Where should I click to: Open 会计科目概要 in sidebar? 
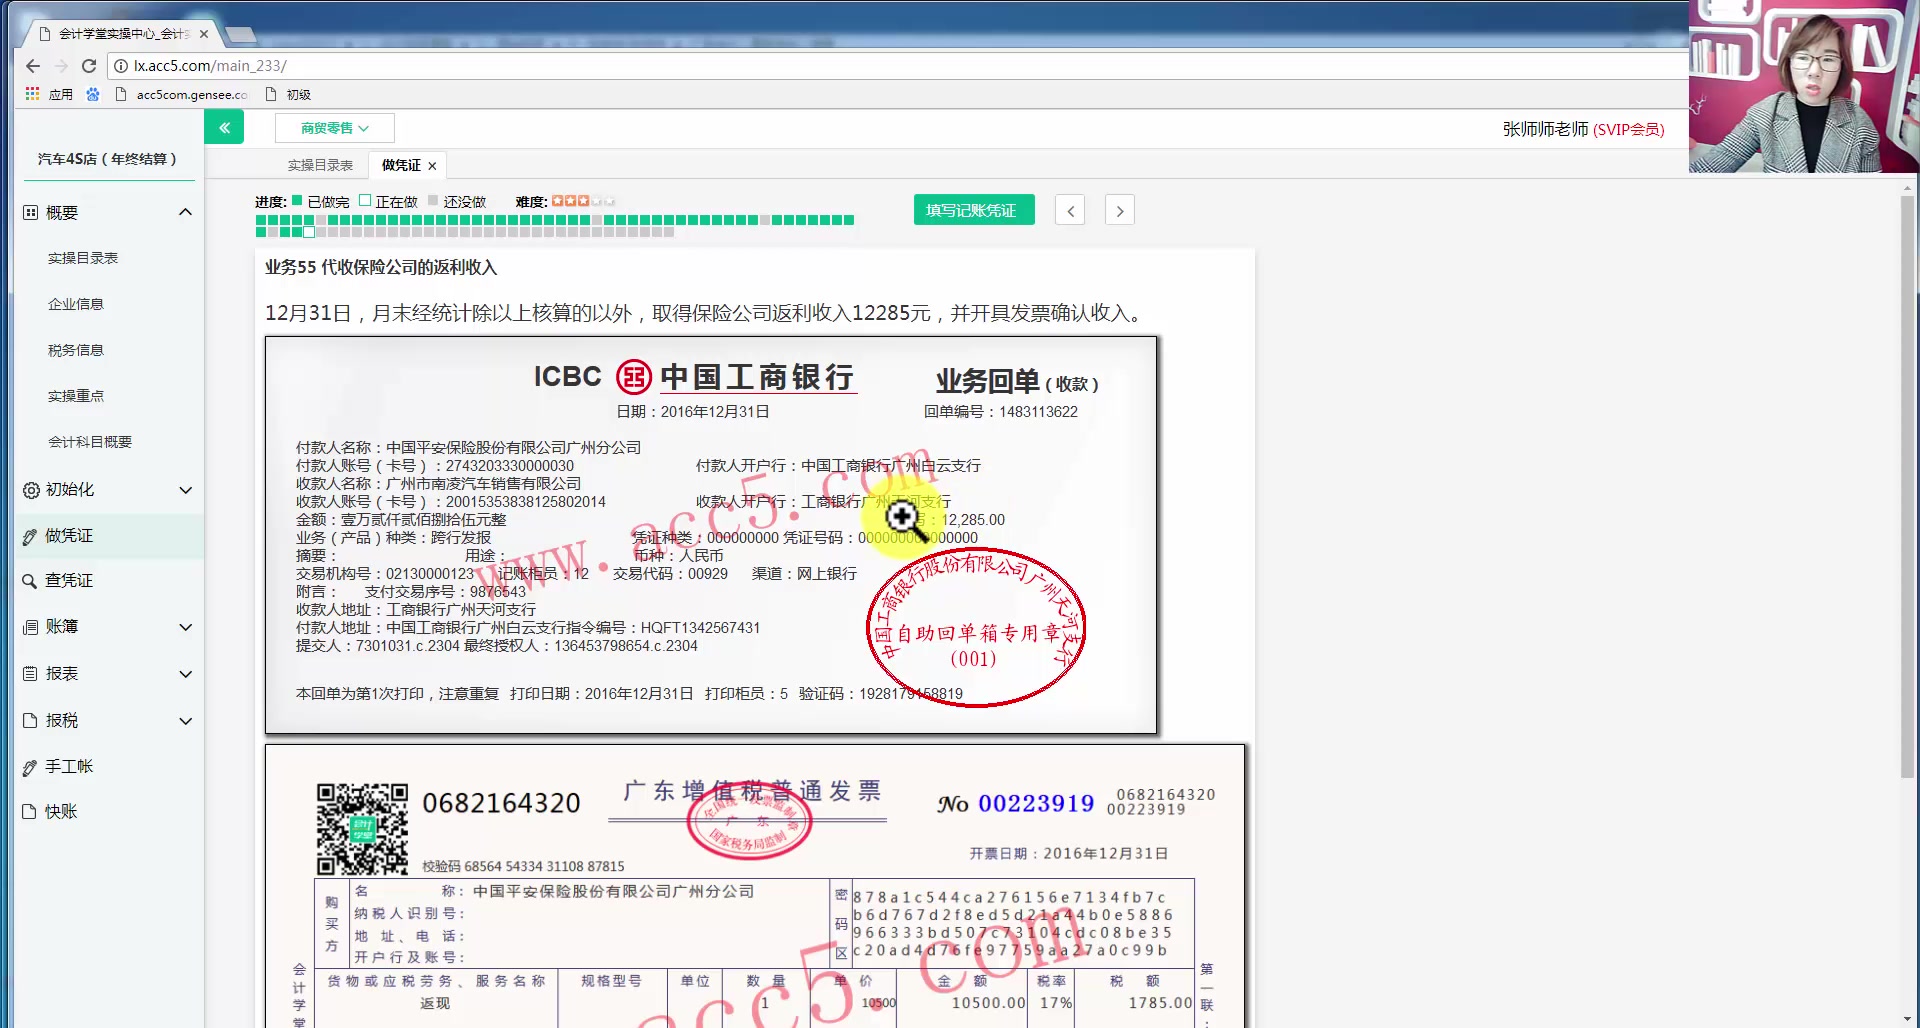(x=90, y=442)
